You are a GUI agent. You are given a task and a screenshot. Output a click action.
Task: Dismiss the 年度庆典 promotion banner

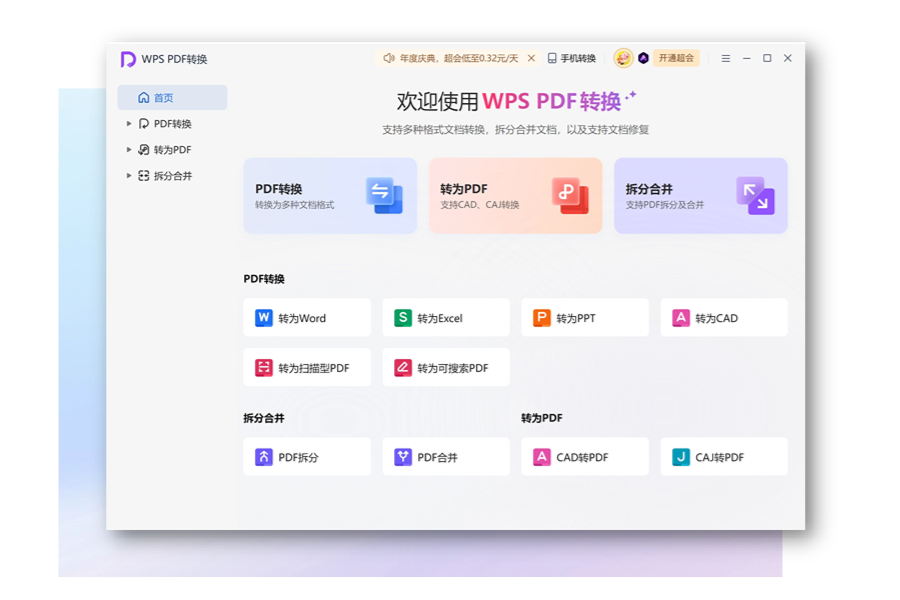[x=531, y=58]
